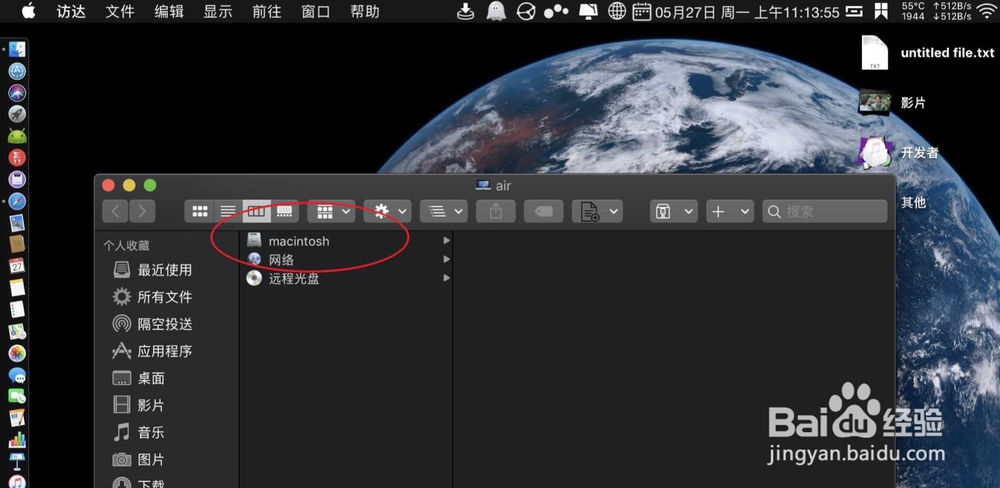Open Notes from the Dock
This screenshot has width=1000, height=488.
17,288
